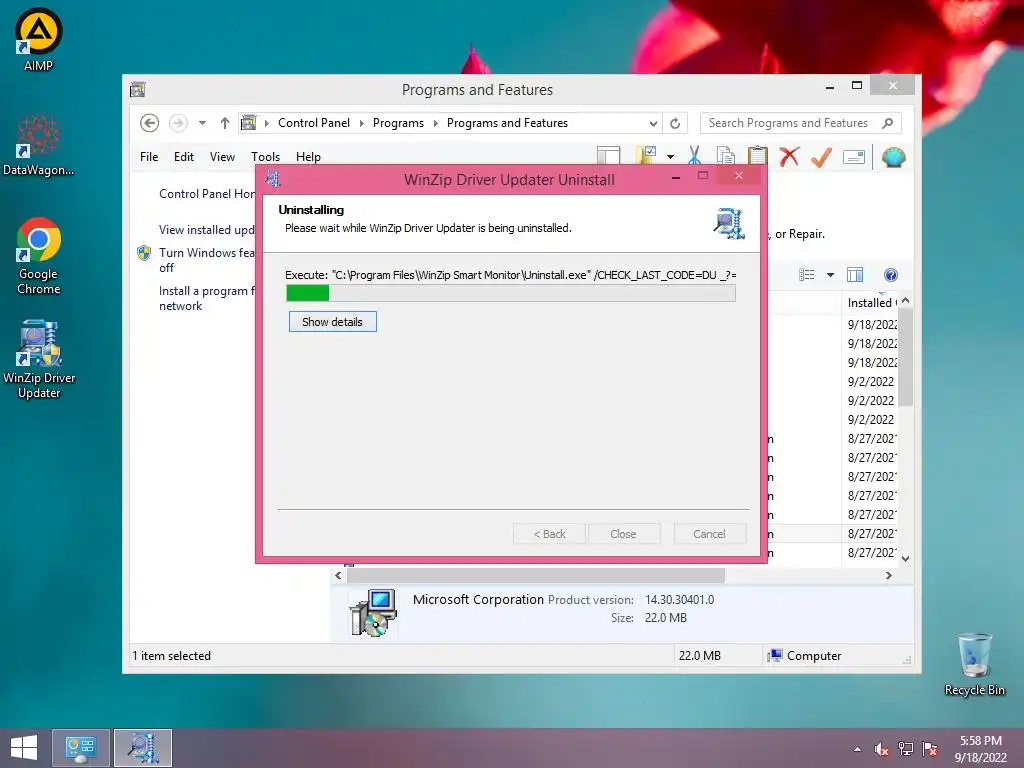The height and width of the screenshot is (768, 1024).
Task: Change the list view mode icon
Action: (807, 275)
